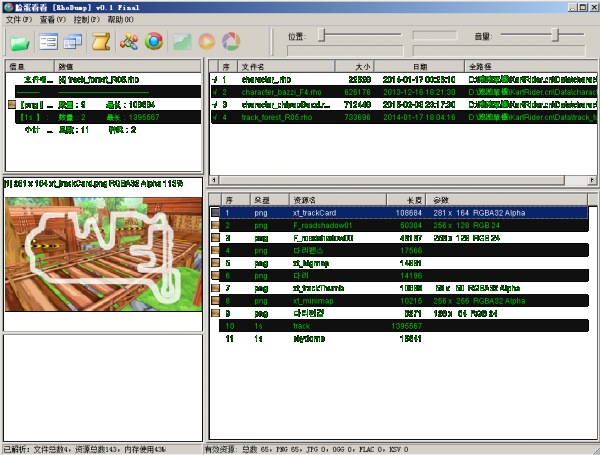Select resource row xt_bigmap
This screenshot has width=600, height=455.
click(x=403, y=263)
